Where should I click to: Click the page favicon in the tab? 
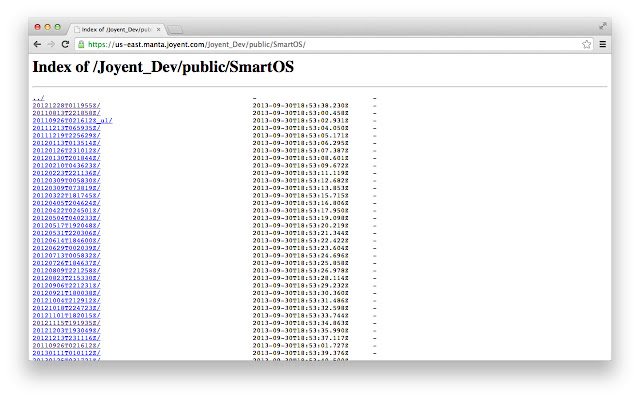pos(77,29)
